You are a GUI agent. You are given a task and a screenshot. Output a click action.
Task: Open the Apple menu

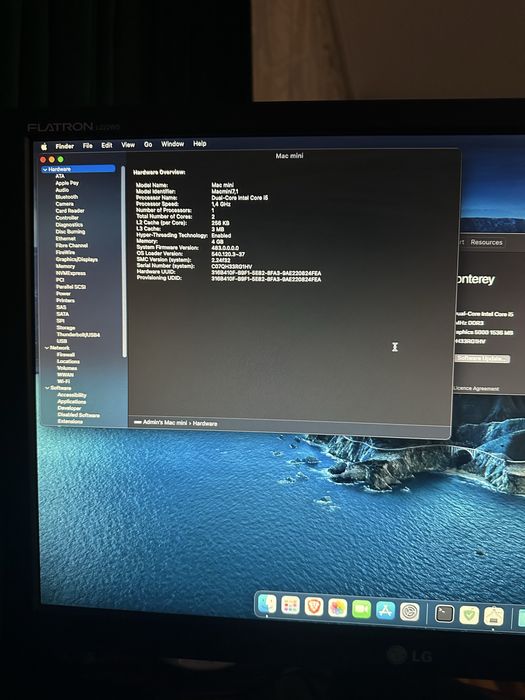pos(44,147)
